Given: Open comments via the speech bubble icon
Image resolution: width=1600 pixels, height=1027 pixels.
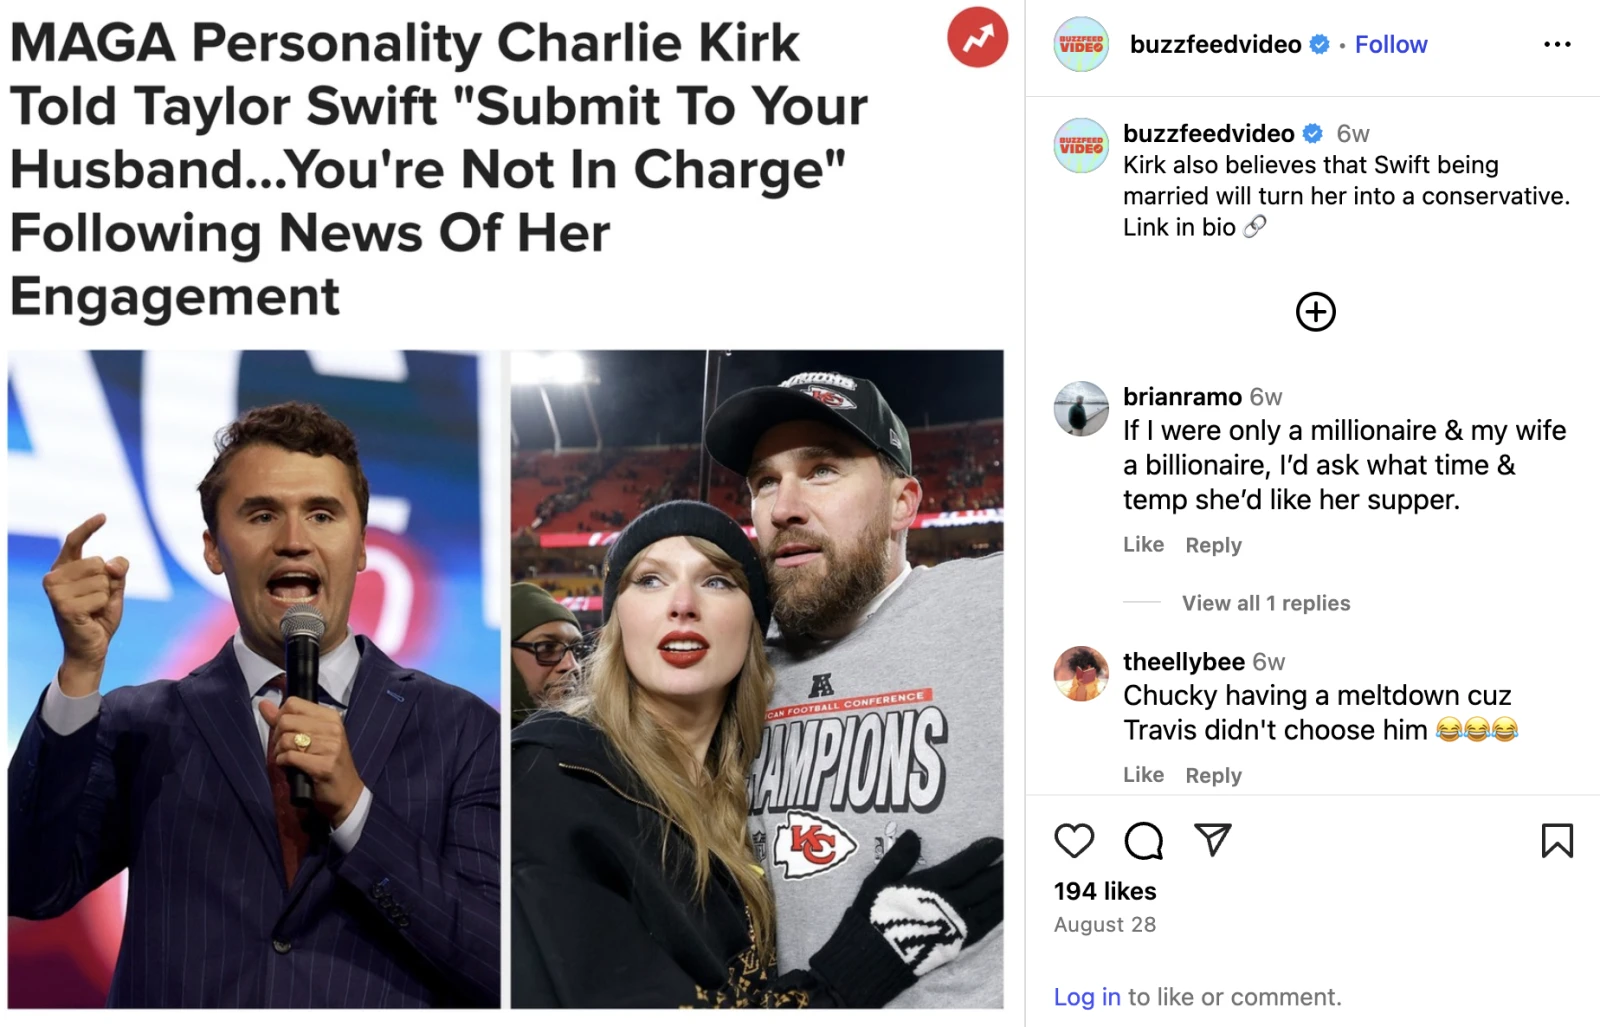Looking at the screenshot, I should (x=1142, y=841).
